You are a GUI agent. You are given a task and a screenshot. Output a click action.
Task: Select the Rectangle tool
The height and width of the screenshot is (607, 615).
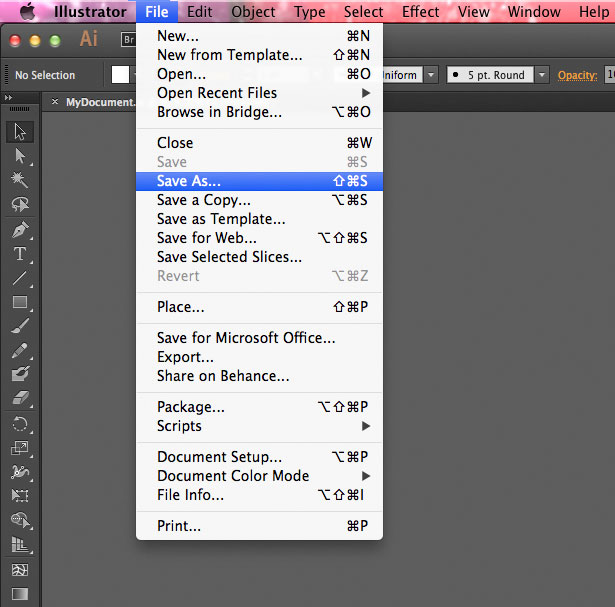point(20,302)
